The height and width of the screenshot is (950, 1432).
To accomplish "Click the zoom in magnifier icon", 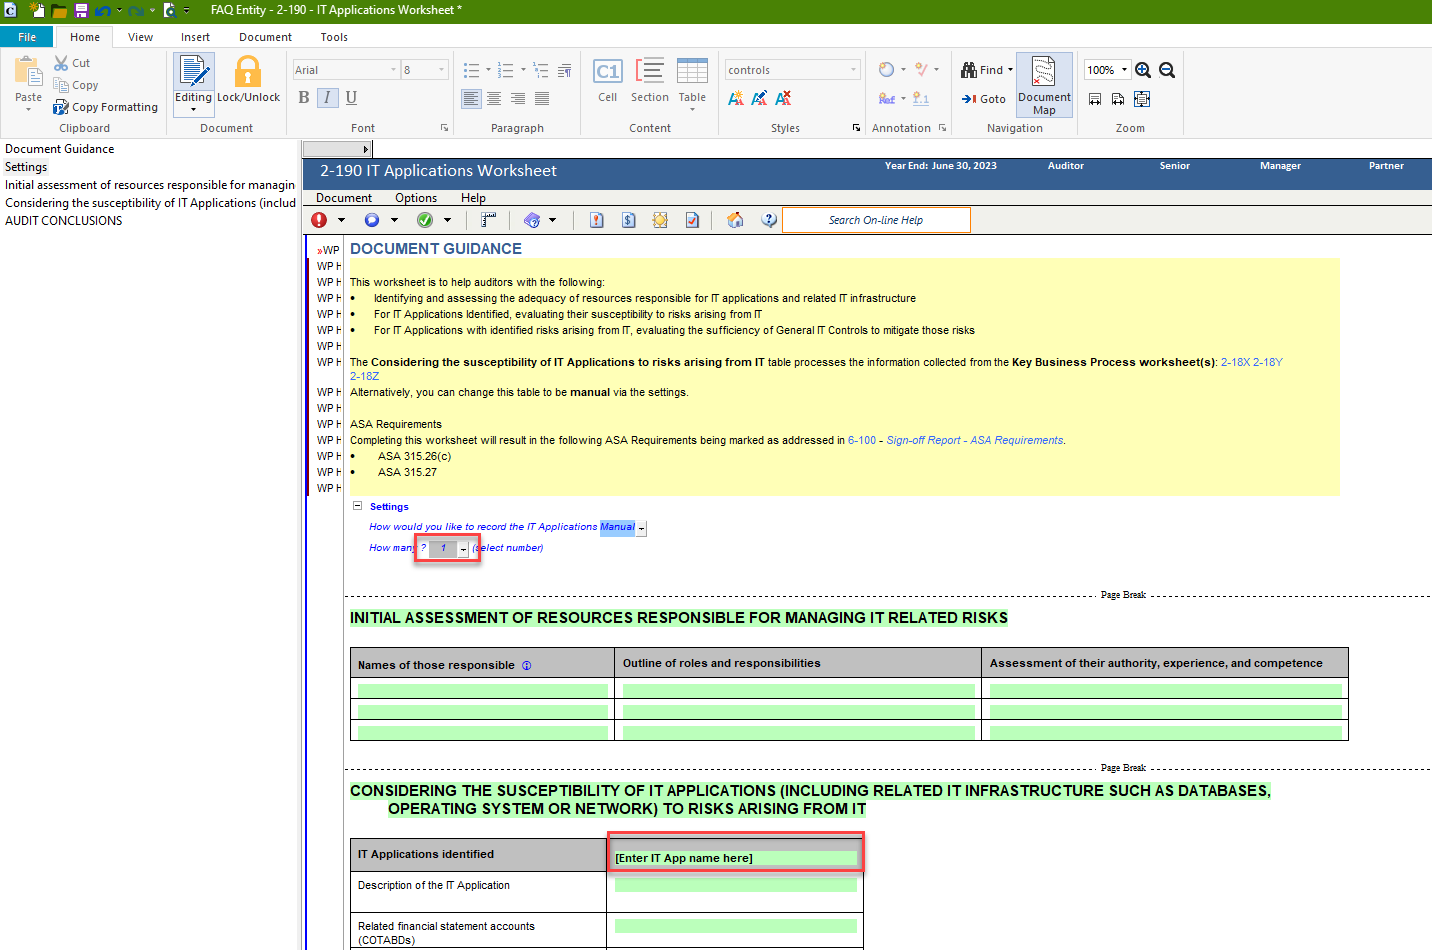I will click(1143, 70).
